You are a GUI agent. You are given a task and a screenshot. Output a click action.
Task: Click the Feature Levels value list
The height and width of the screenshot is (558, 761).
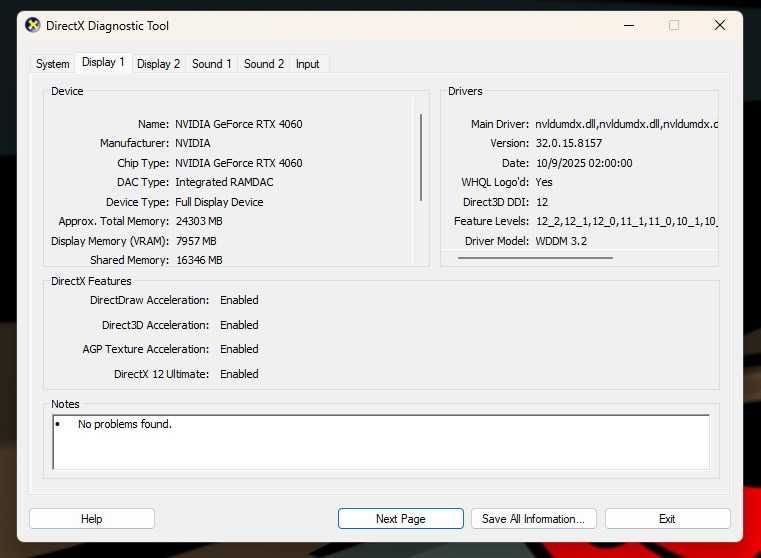(x=627, y=221)
